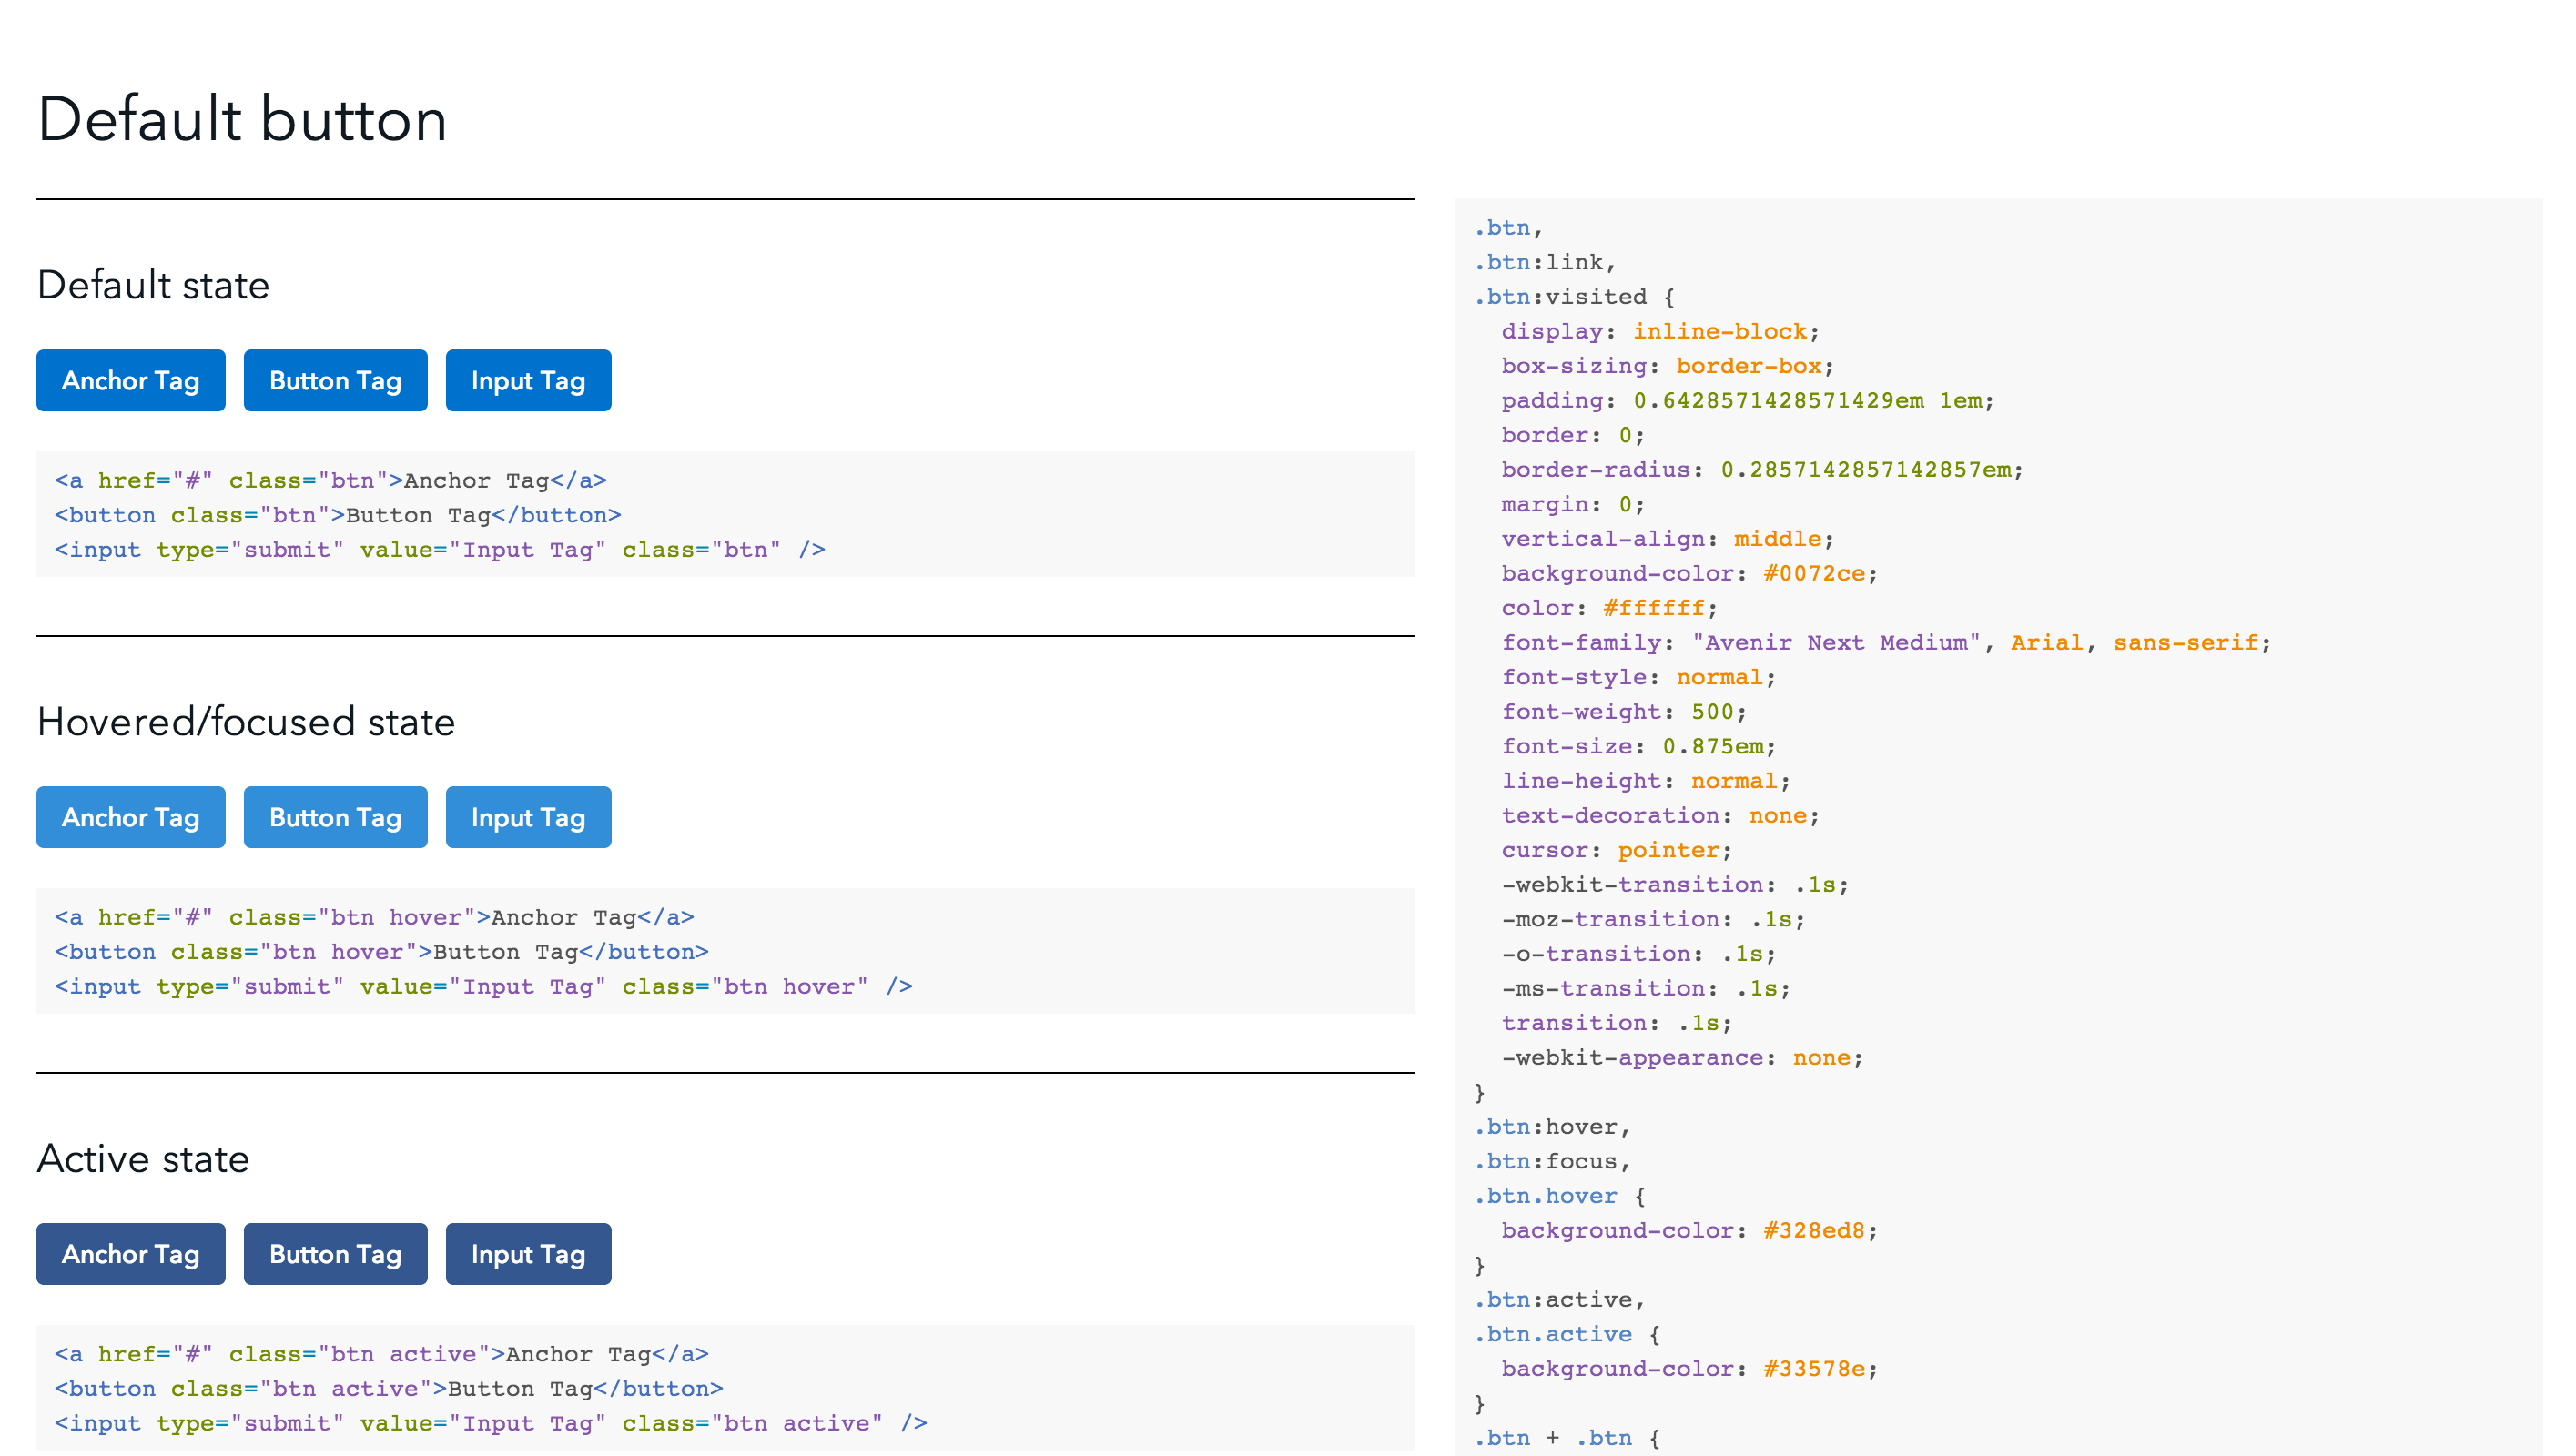Click the Active state section heading
The width and height of the screenshot is (2576, 1456).
[x=143, y=1159]
